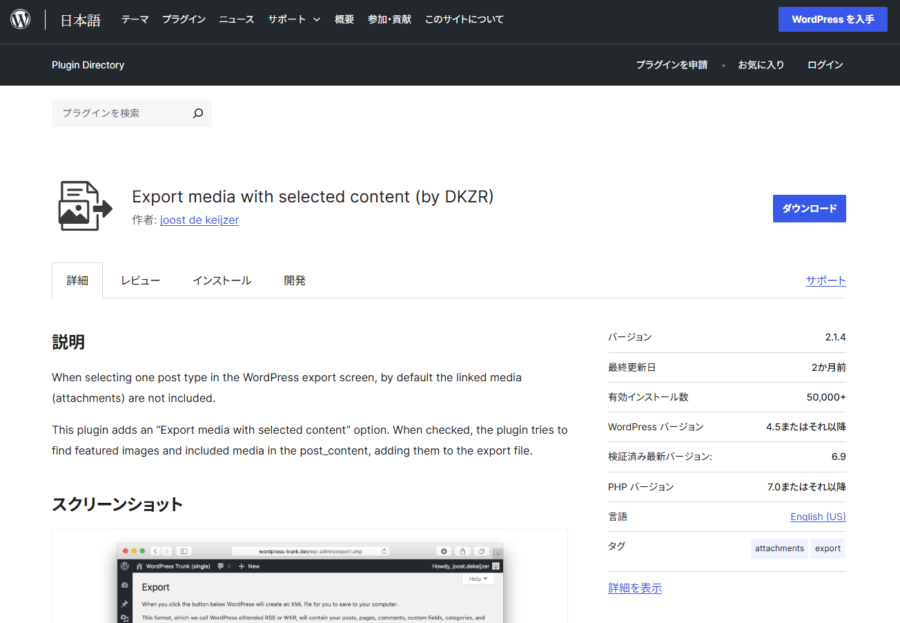Open author link joost de keijzer

tap(199, 220)
